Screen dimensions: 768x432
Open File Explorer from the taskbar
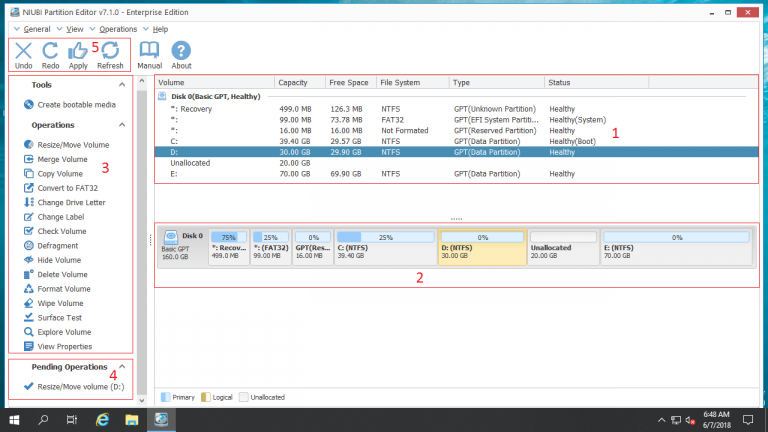coord(131,420)
